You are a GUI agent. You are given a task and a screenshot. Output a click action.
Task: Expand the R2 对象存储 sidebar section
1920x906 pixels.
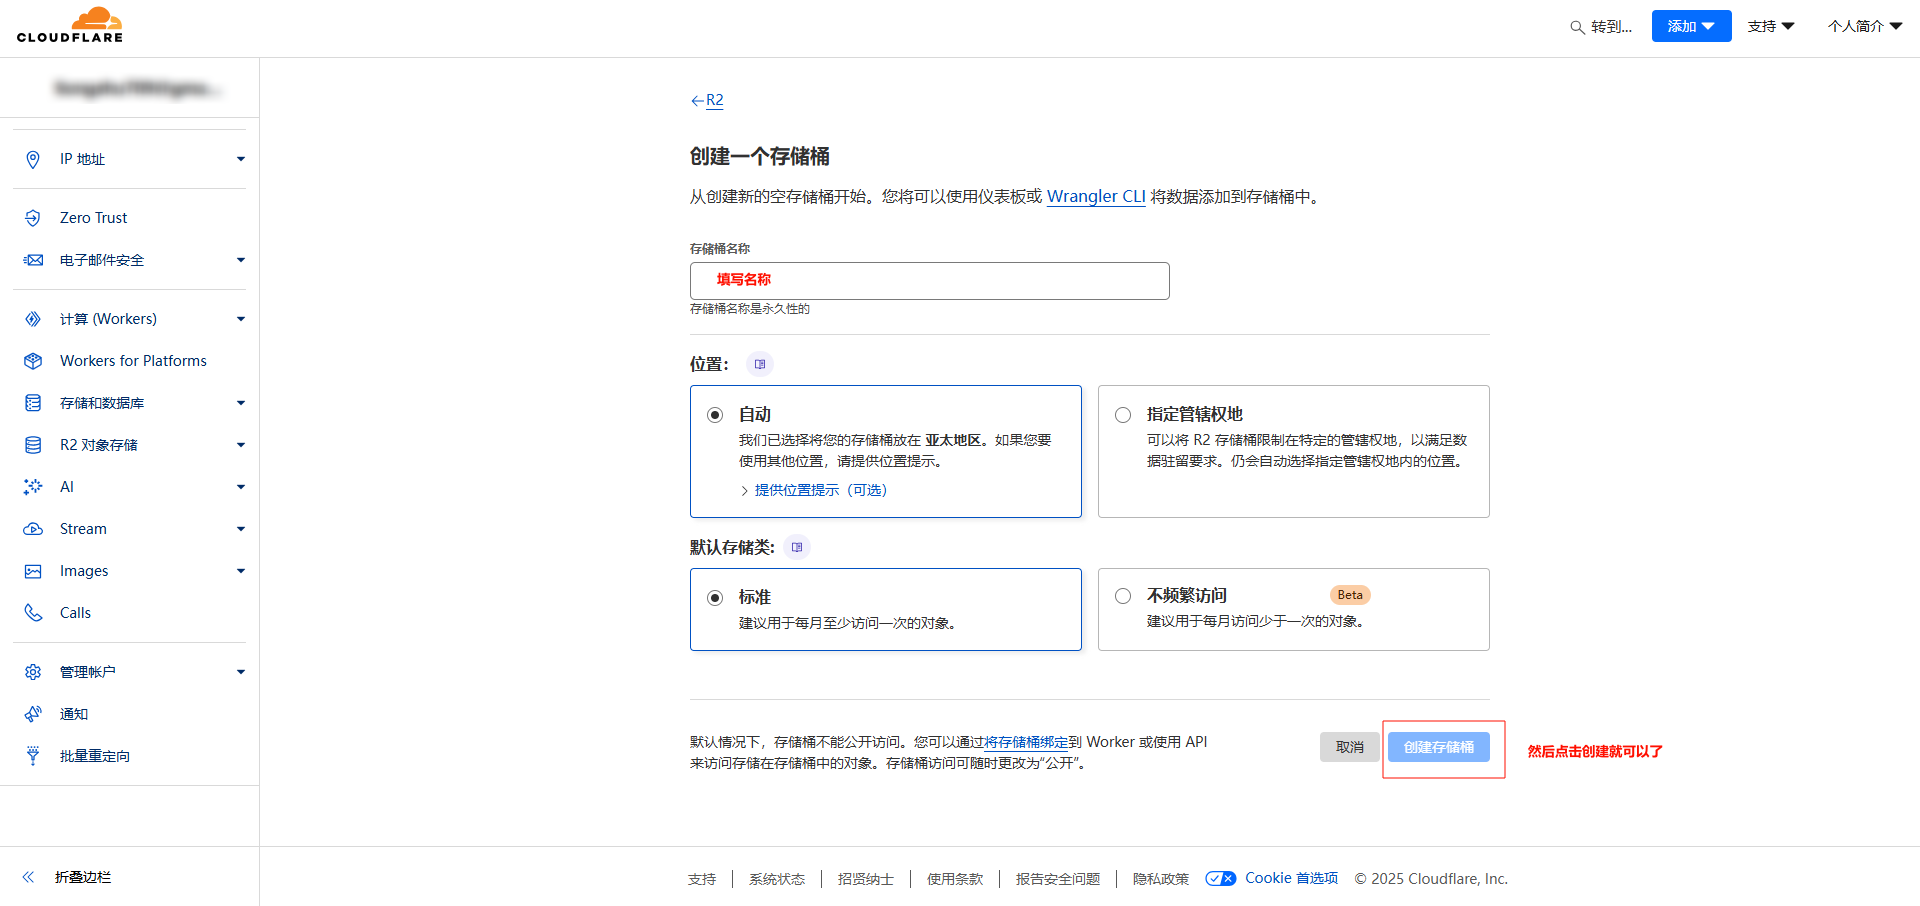click(240, 444)
